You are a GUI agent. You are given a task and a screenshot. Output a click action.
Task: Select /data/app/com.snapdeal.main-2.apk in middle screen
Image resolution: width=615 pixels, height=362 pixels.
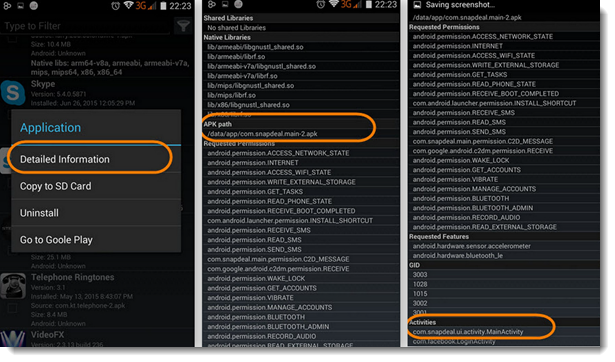click(x=262, y=134)
